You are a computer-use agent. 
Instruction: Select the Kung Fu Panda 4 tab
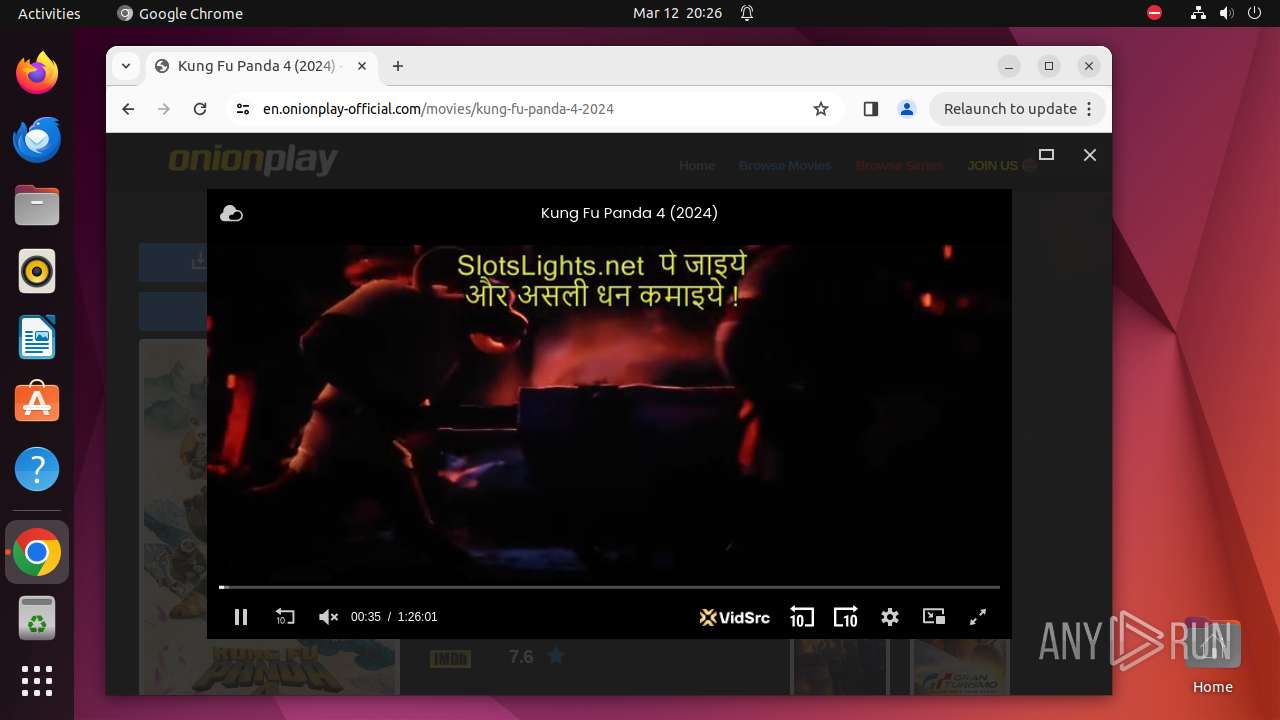click(x=260, y=66)
